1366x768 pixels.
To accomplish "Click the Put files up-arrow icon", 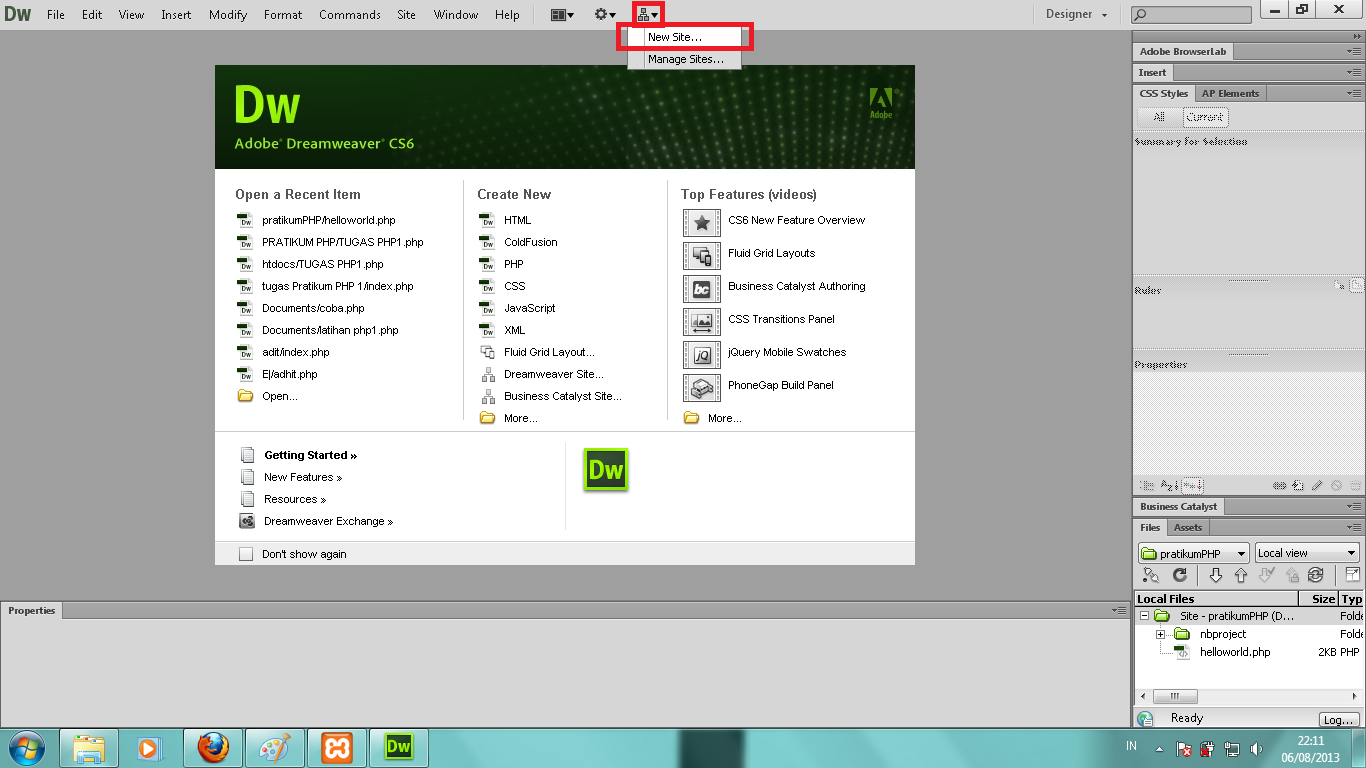I will (x=1241, y=575).
